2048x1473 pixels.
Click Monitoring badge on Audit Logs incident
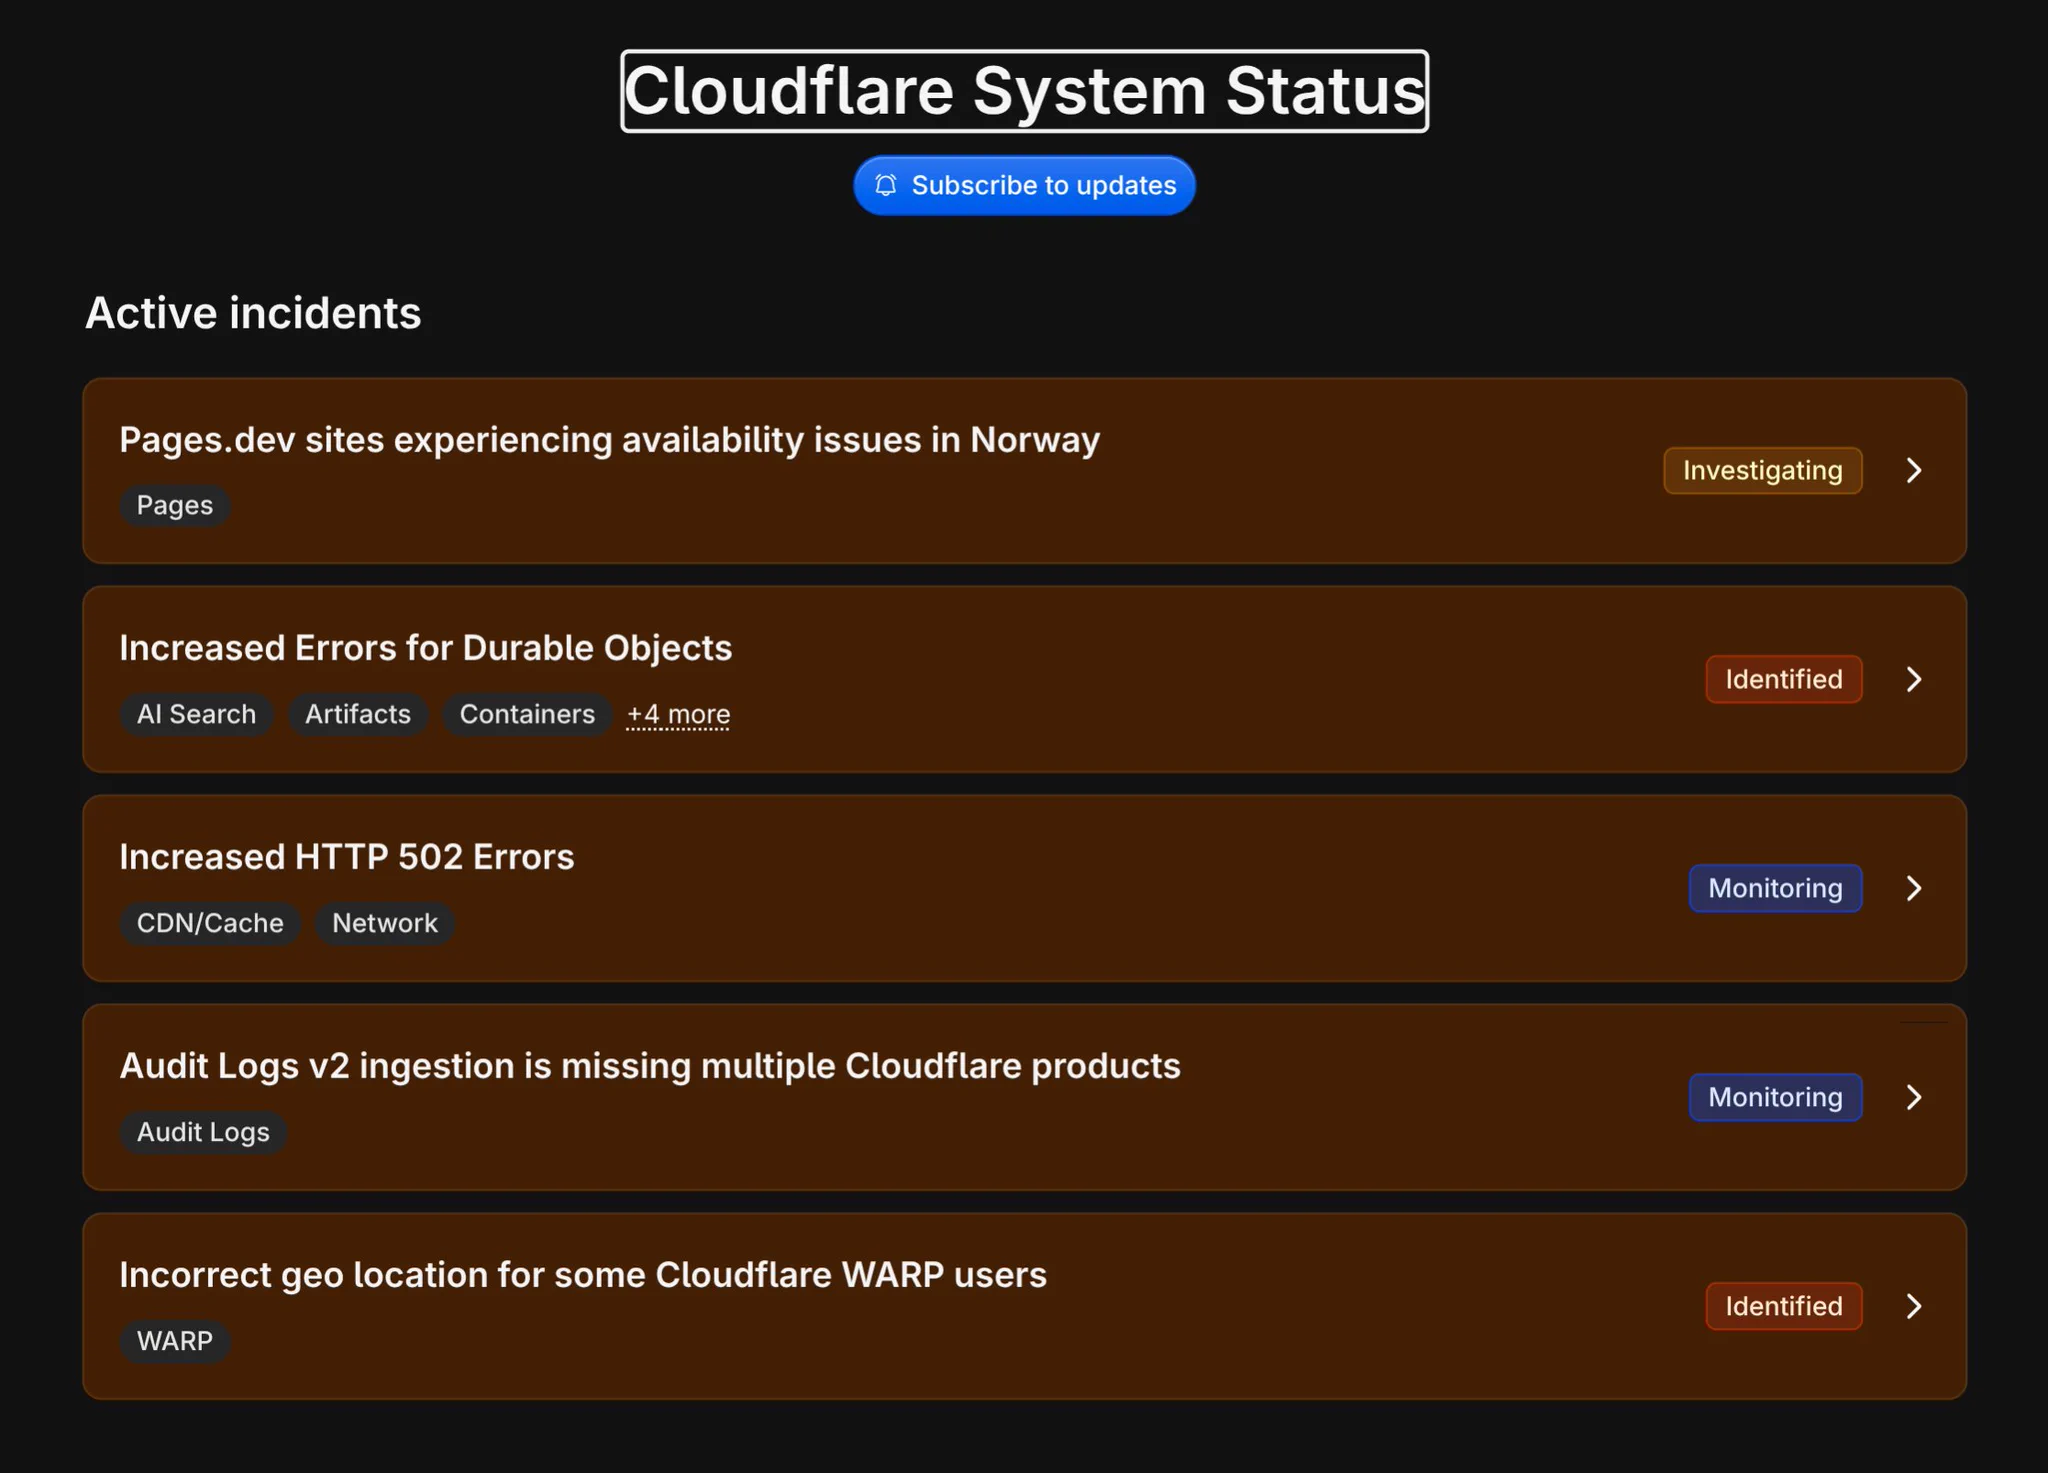[1775, 1098]
